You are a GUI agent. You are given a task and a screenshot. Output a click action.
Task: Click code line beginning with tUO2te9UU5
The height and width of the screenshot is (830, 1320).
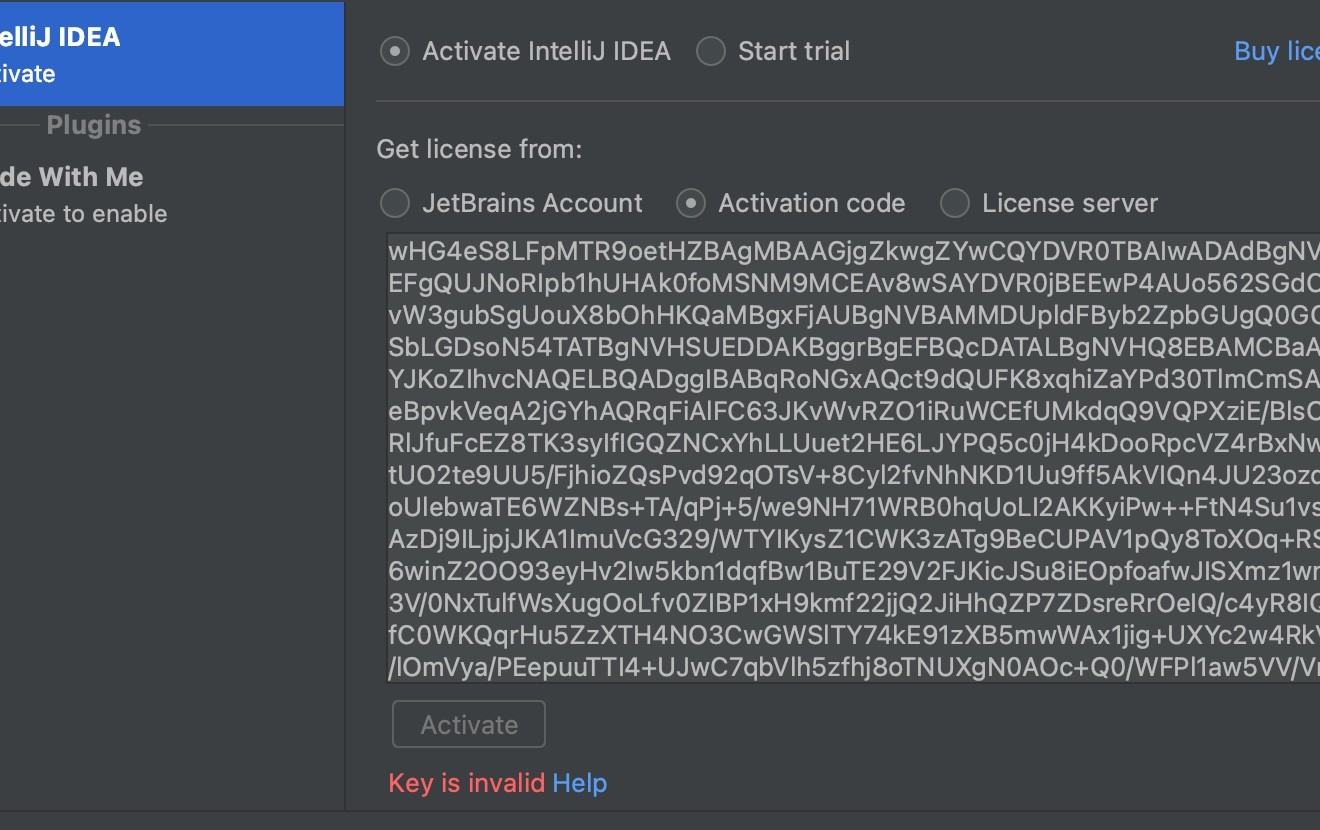click(x=854, y=474)
